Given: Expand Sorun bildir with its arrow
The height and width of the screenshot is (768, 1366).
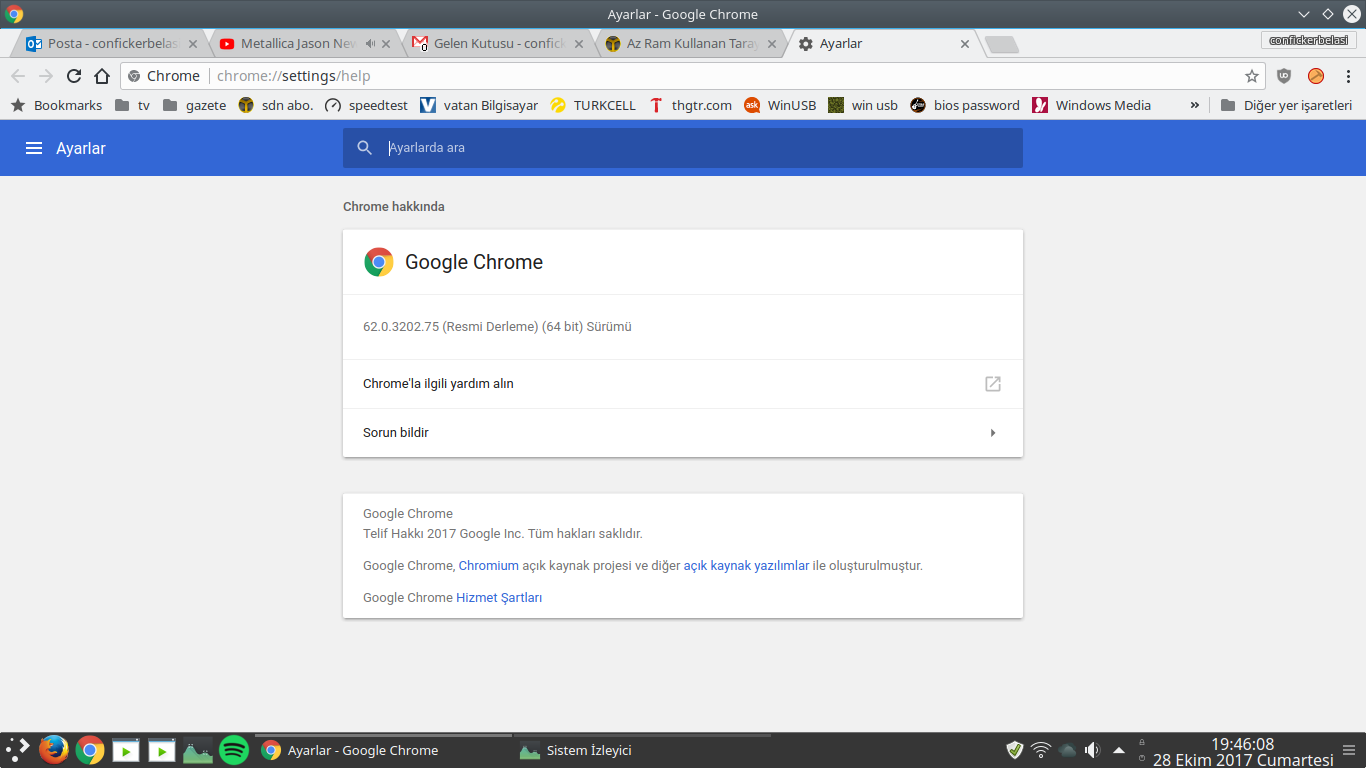Looking at the screenshot, I should pos(993,433).
